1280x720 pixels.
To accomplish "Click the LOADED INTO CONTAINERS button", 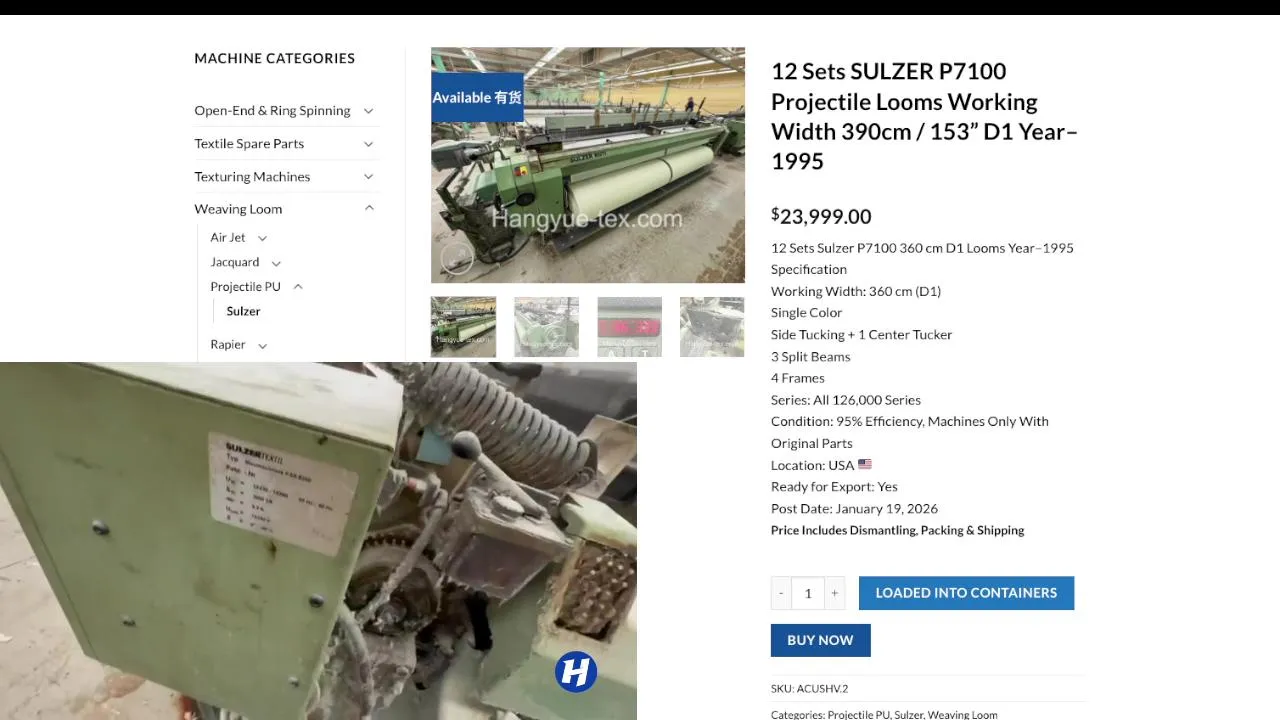I will pos(966,593).
